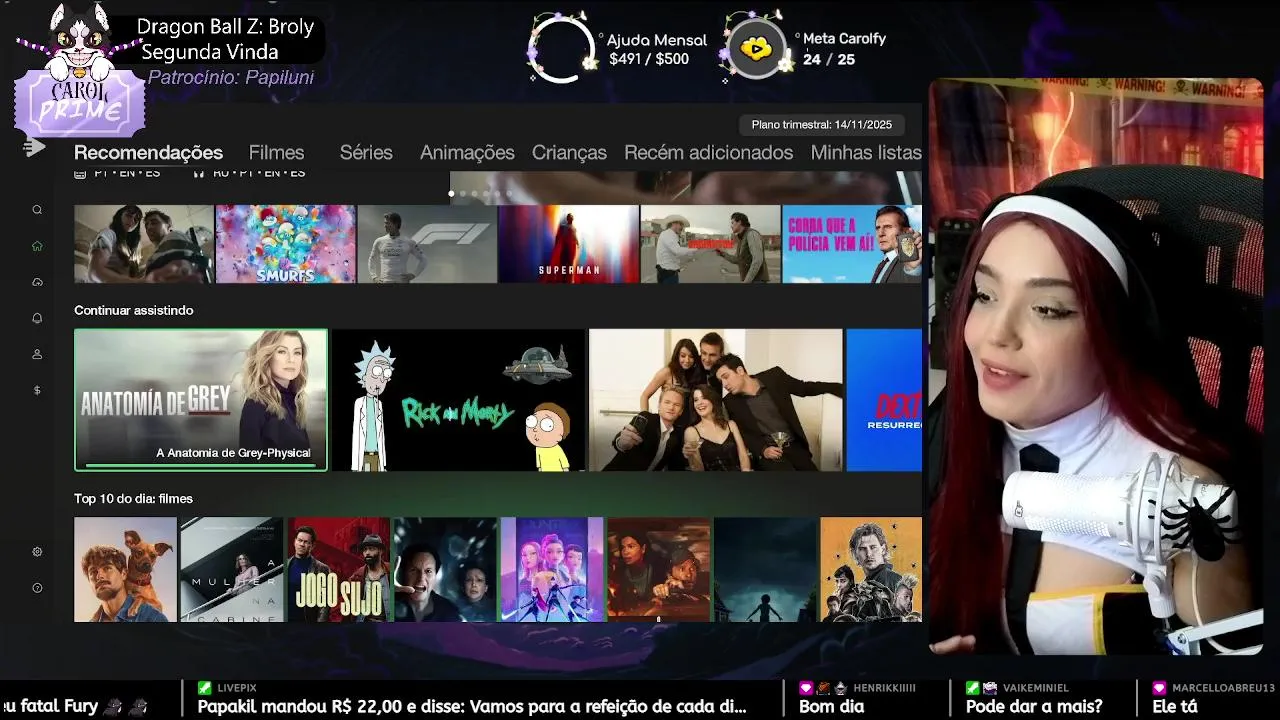Screen dimensions: 1280x720
Task: Open search with the magnifier sidebar icon
Action: 37,210
